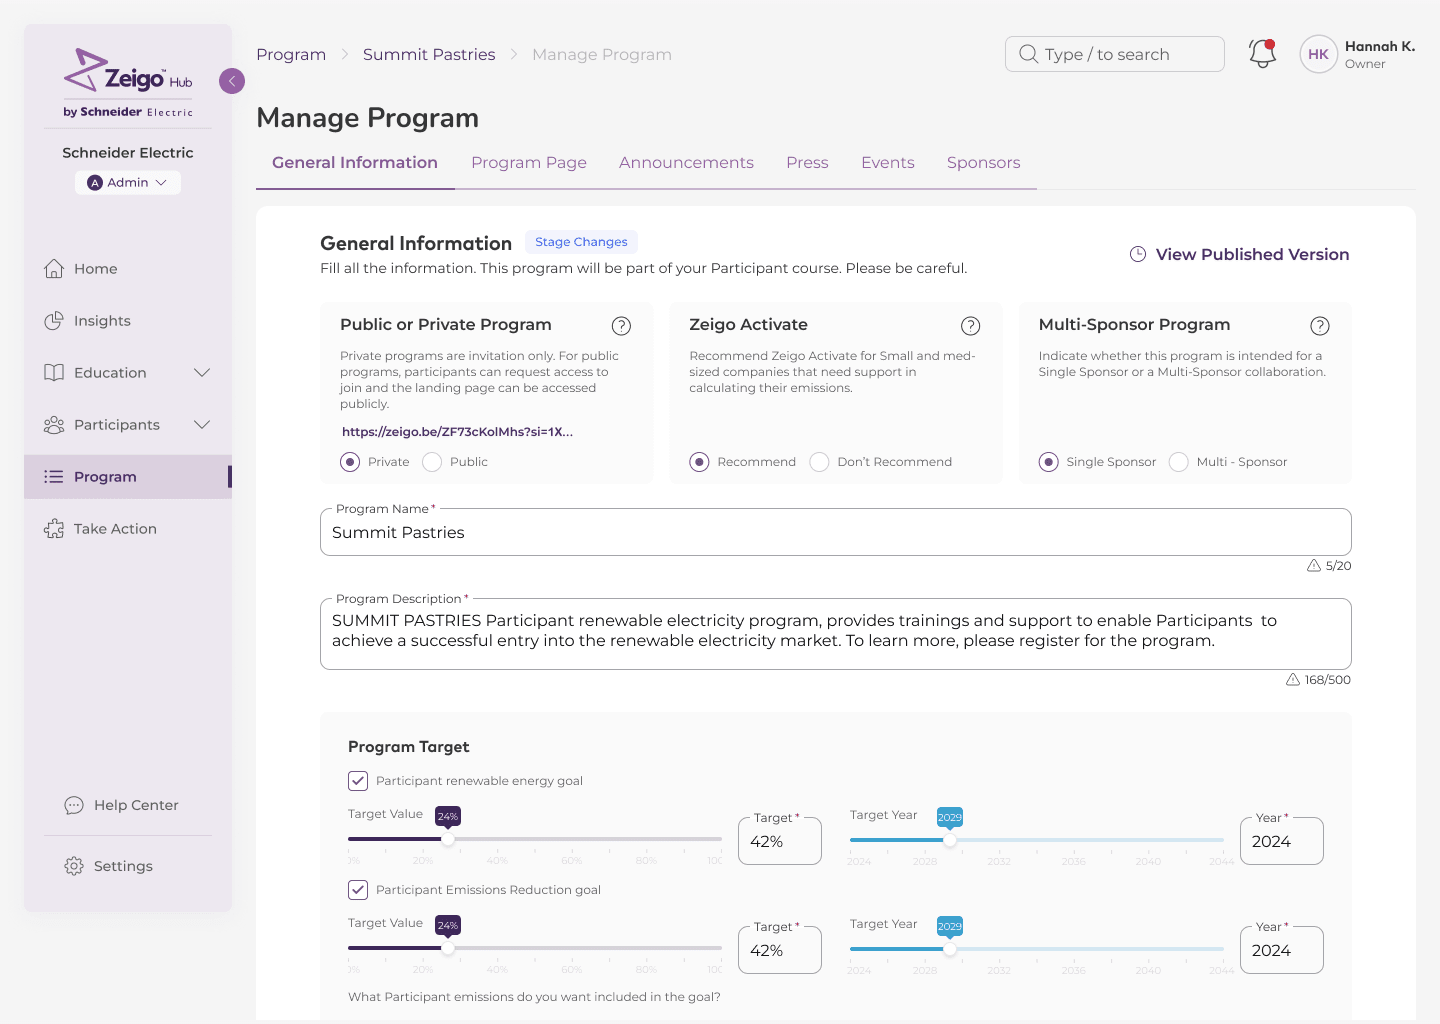Click renewable energy Year field
The height and width of the screenshot is (1024, 1440).
[1282, 841]
